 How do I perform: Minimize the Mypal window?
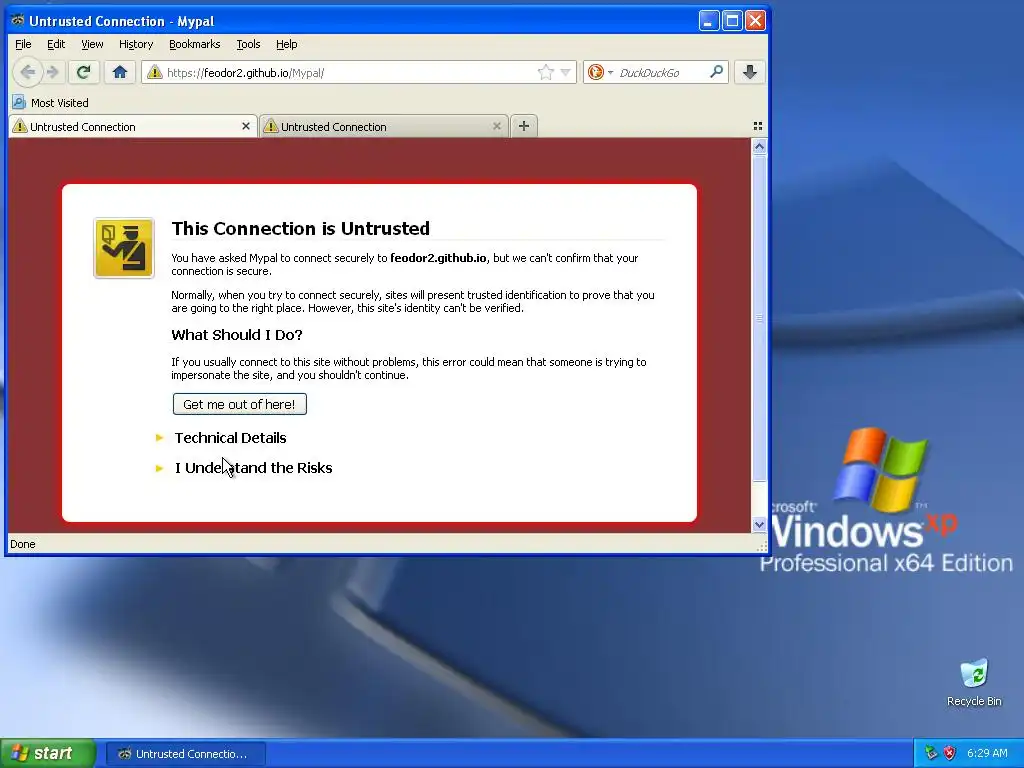(709, 21)
